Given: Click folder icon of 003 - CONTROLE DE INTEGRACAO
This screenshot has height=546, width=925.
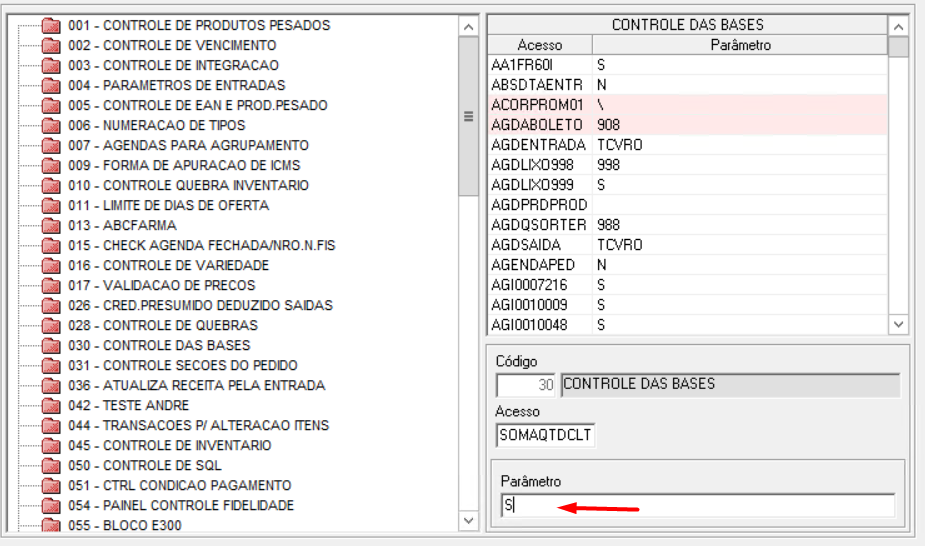Looking at the screenshot, I should [51, 65].
